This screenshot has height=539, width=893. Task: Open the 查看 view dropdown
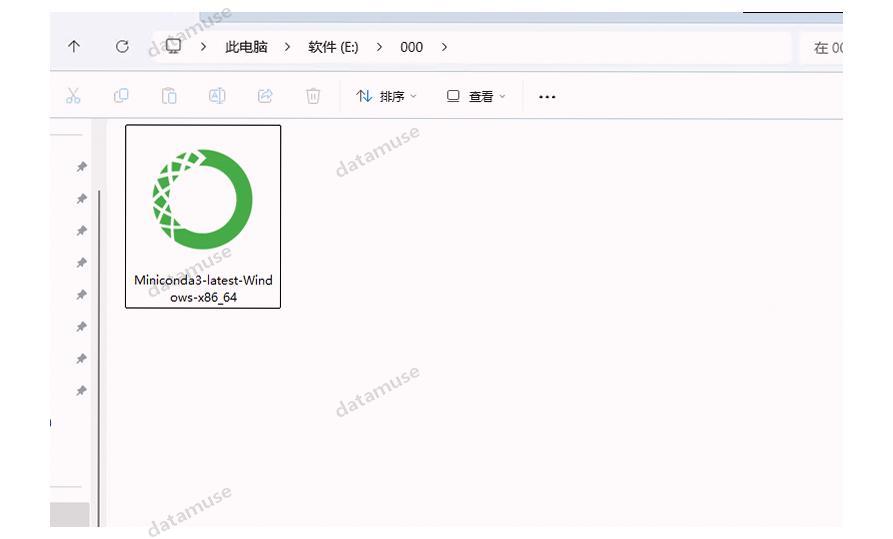tap(476, 96)
